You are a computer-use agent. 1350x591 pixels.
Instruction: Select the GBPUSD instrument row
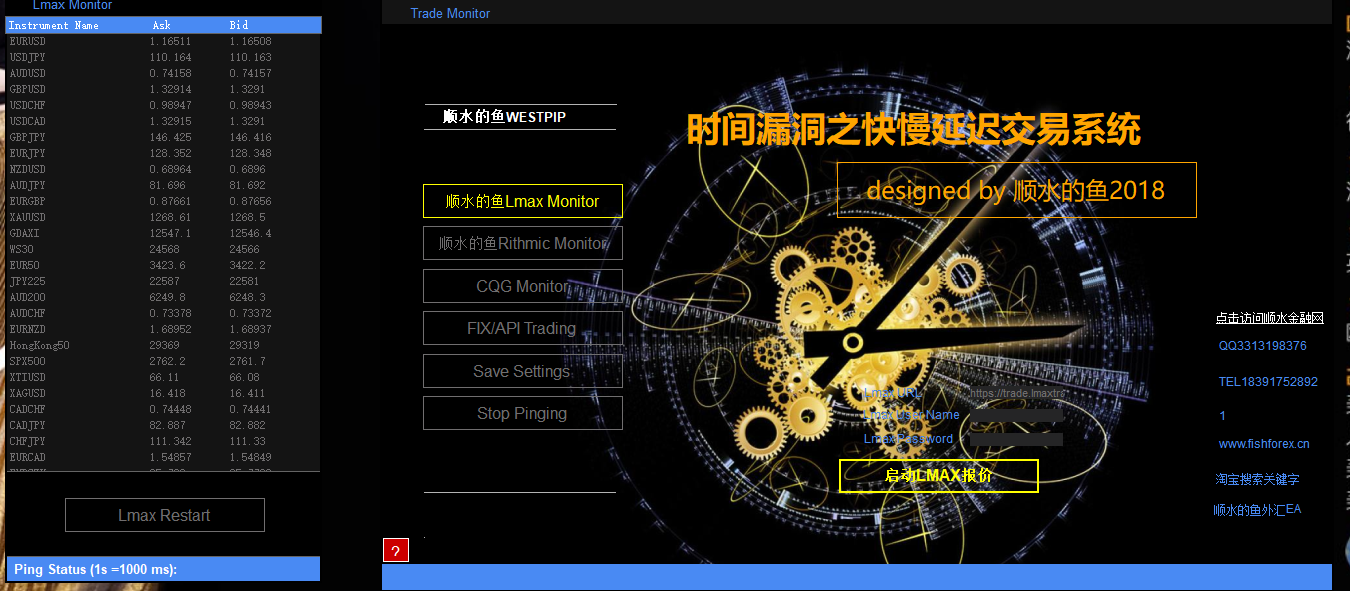pyautogui.click(x=163, y=89)
